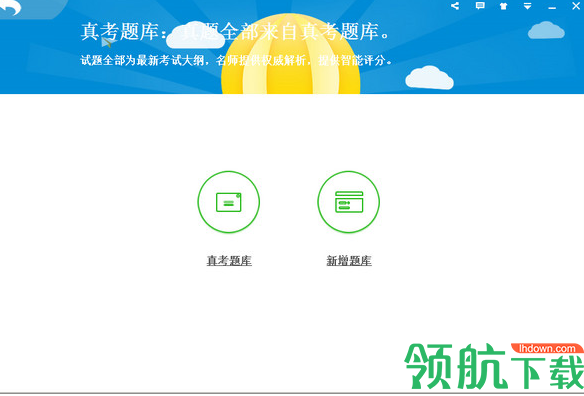Open the feedback message icon
The image size is (584, 396).
point(480,6)
